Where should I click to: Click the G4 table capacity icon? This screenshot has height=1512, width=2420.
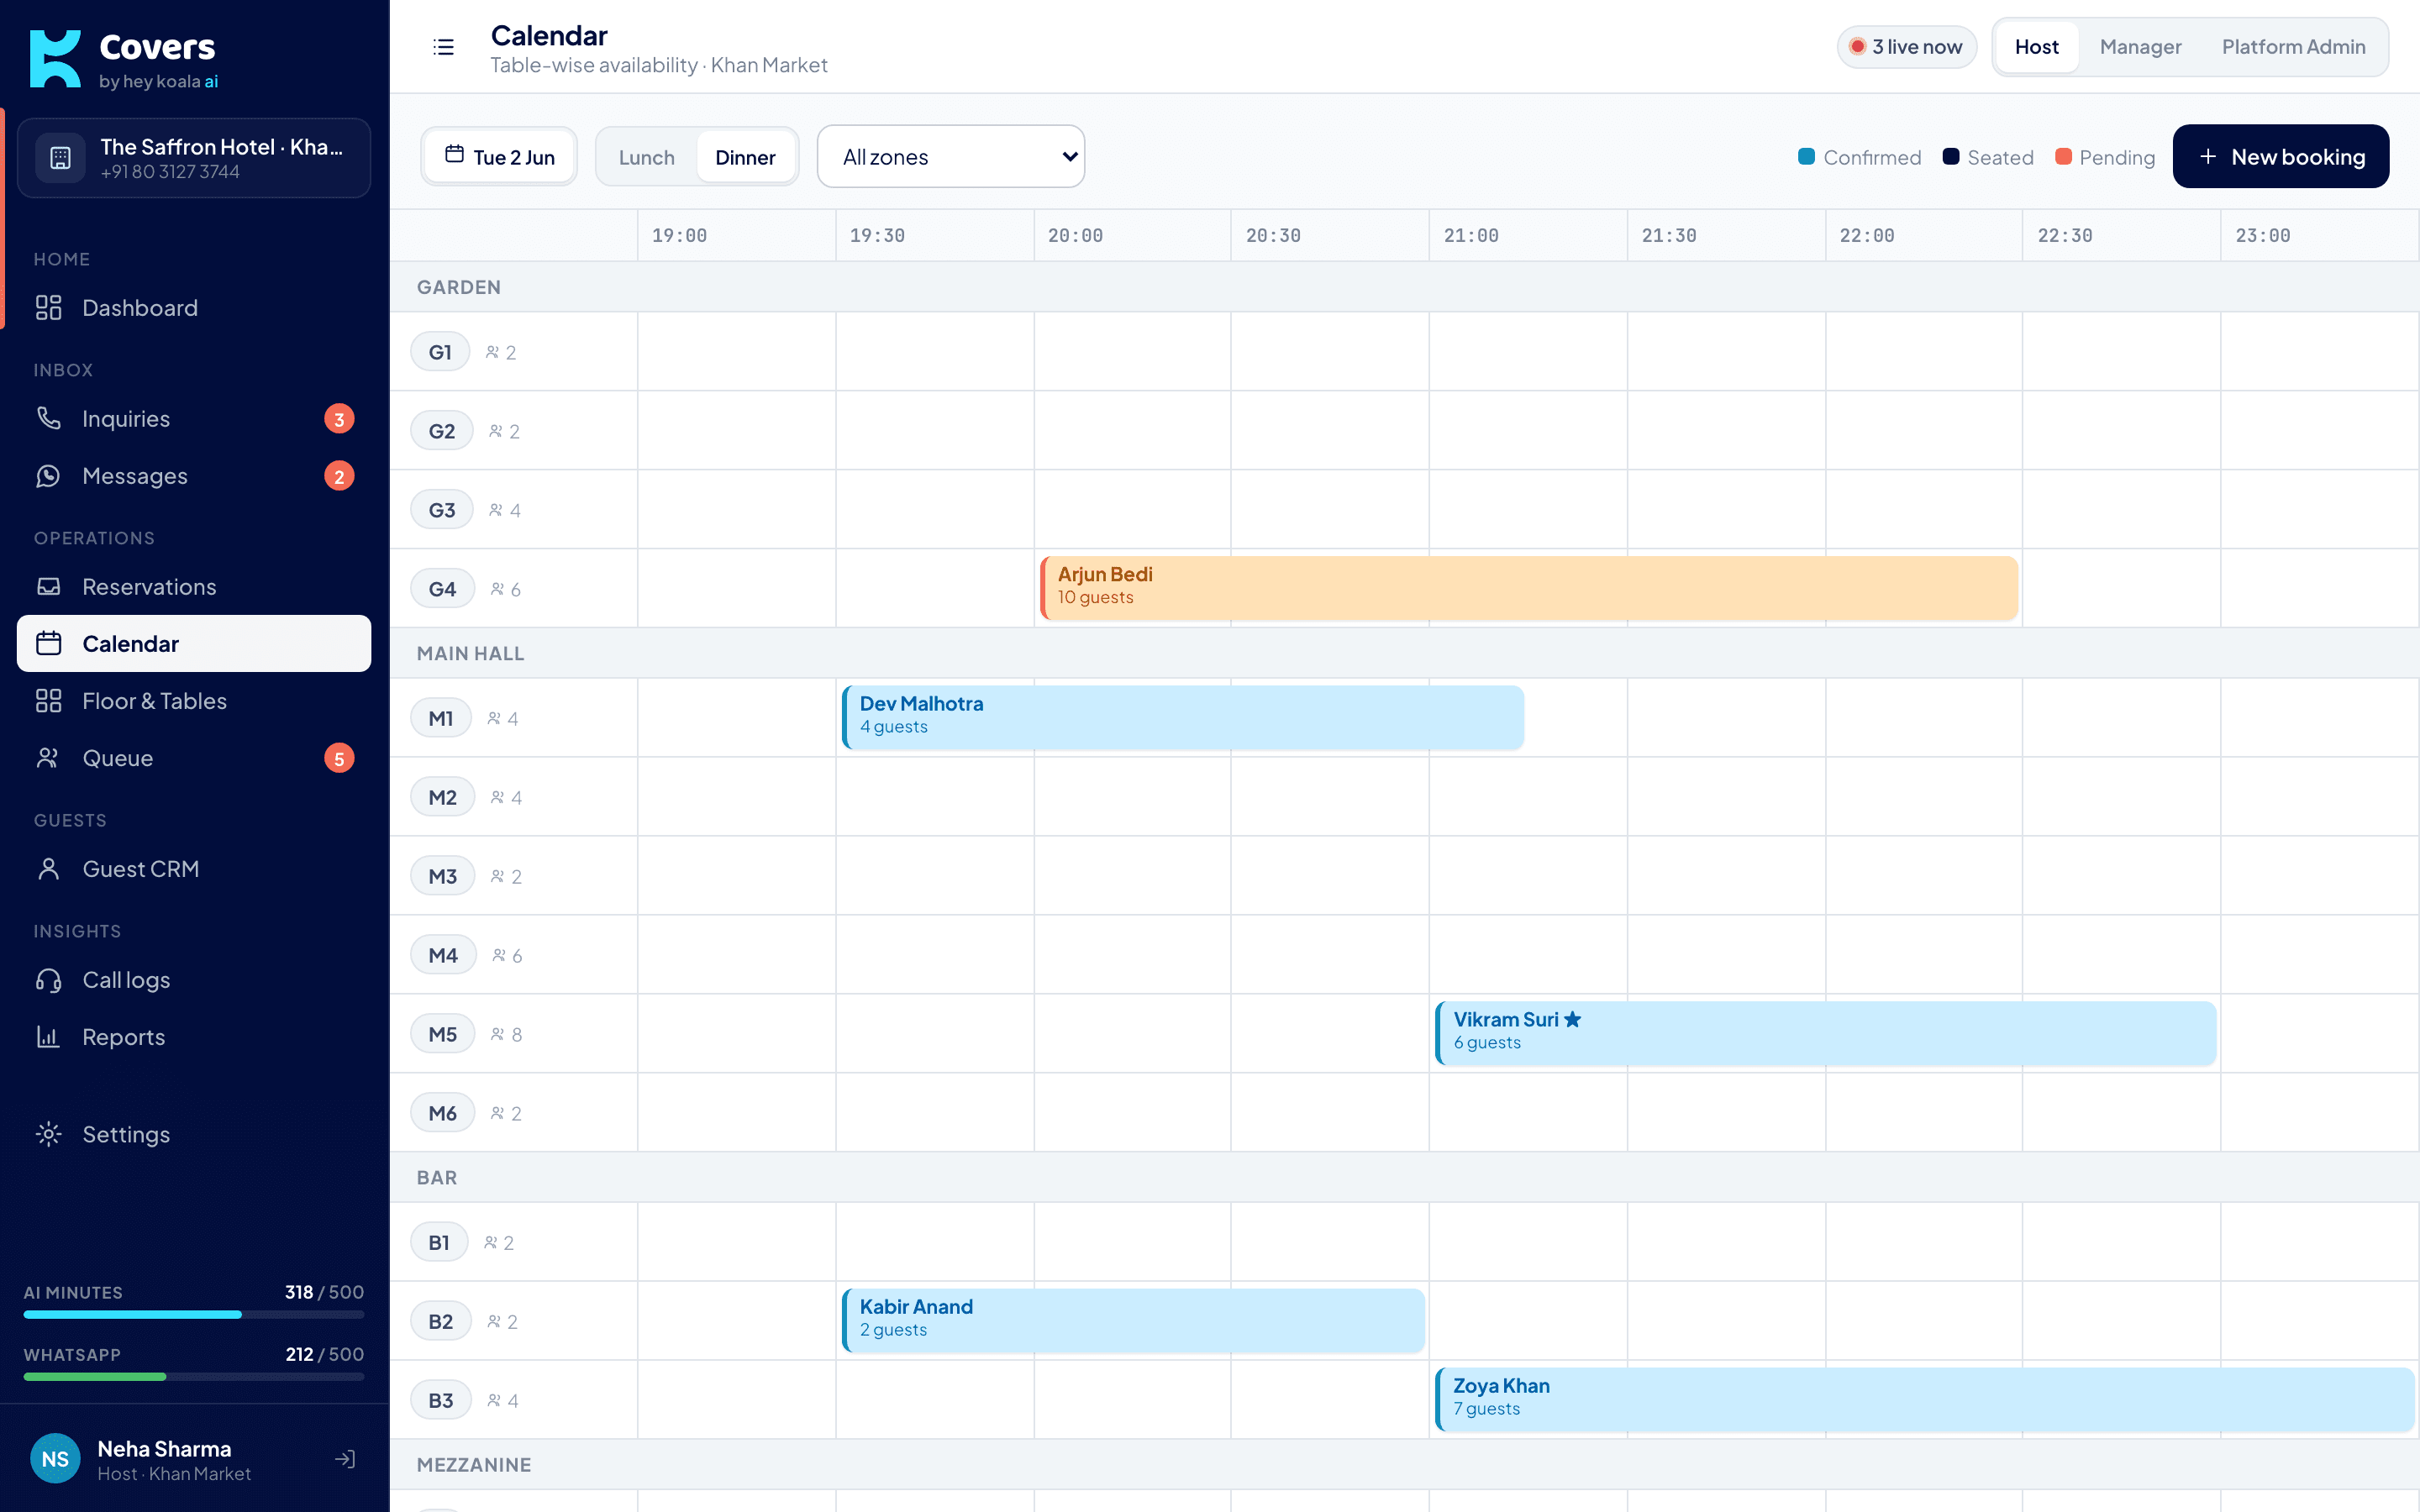point(497,589)
